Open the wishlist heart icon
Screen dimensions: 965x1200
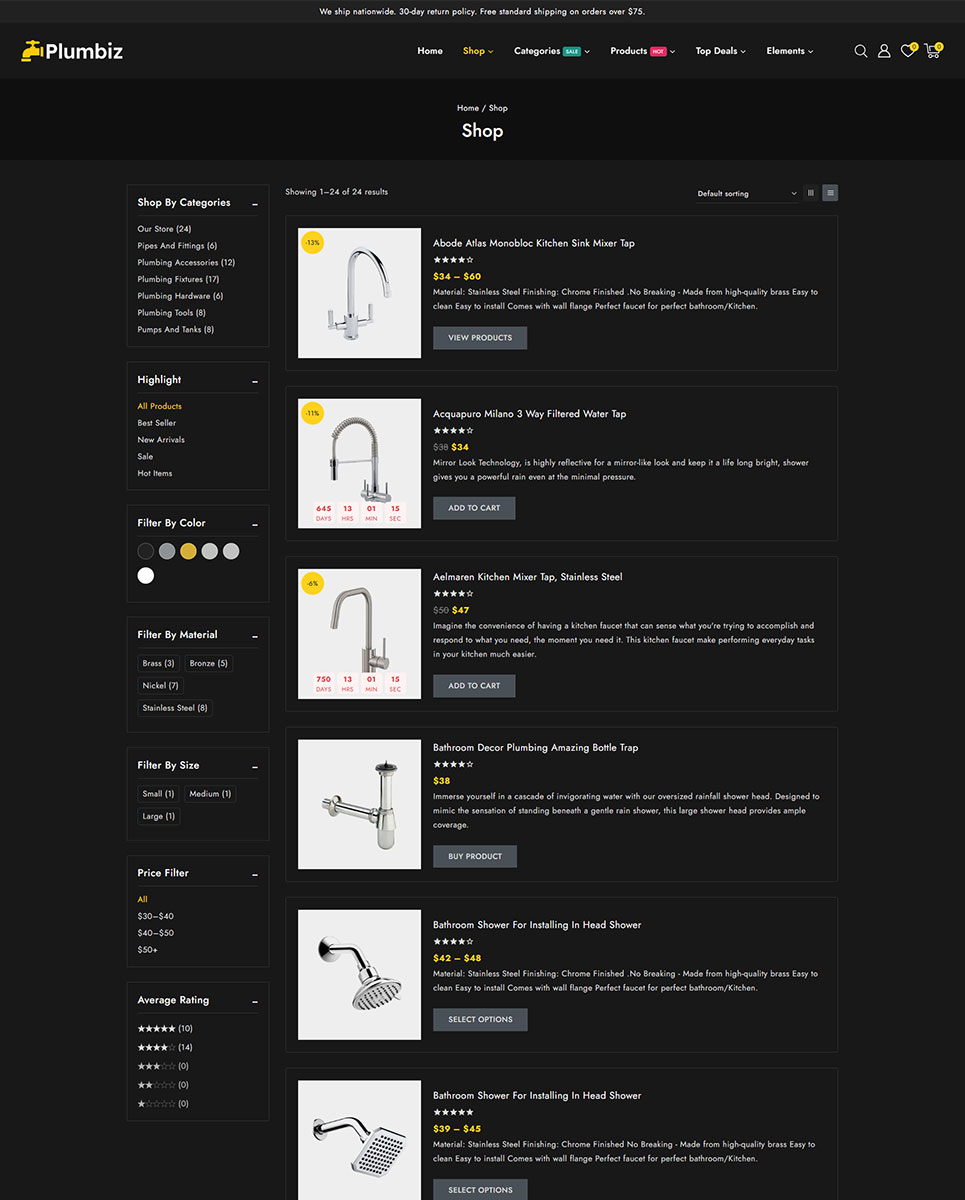pos(907,51)
